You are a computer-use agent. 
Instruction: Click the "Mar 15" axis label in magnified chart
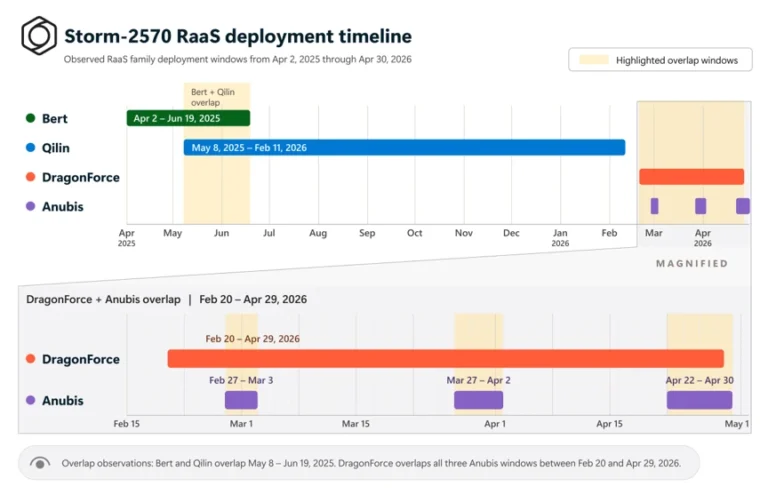click(x=356, y=424)
